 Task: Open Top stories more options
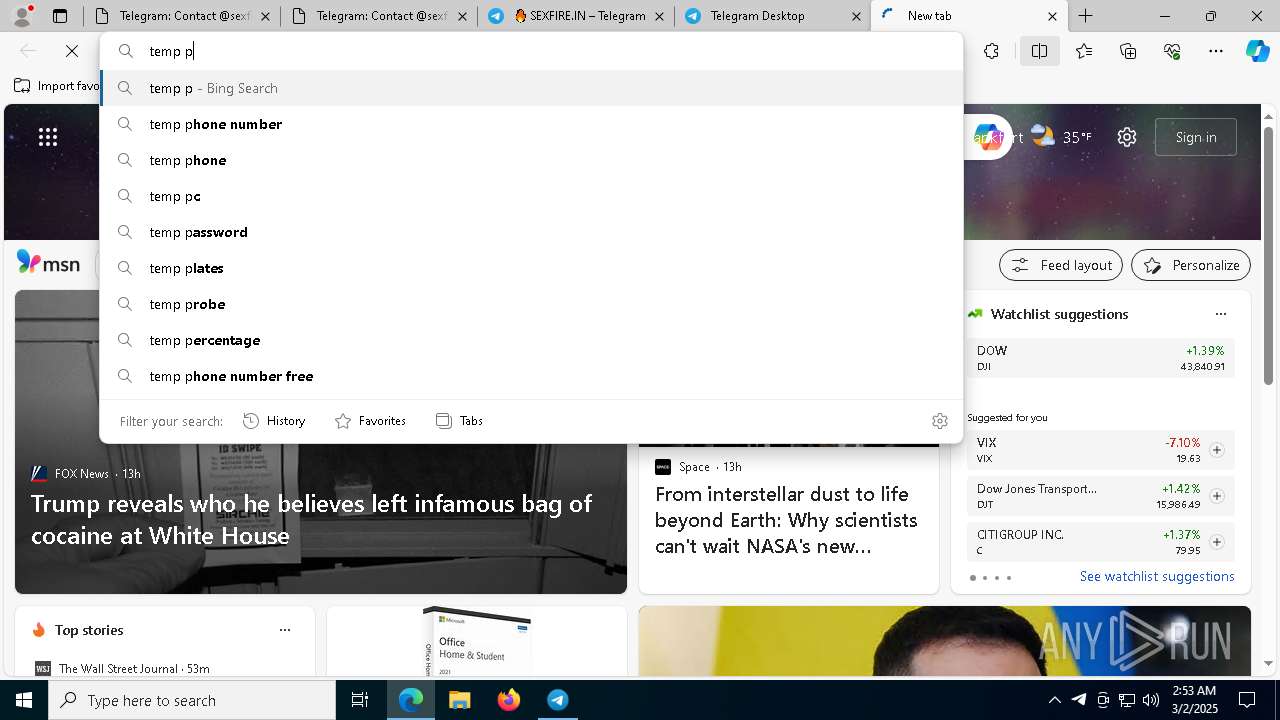click(285, 630)
